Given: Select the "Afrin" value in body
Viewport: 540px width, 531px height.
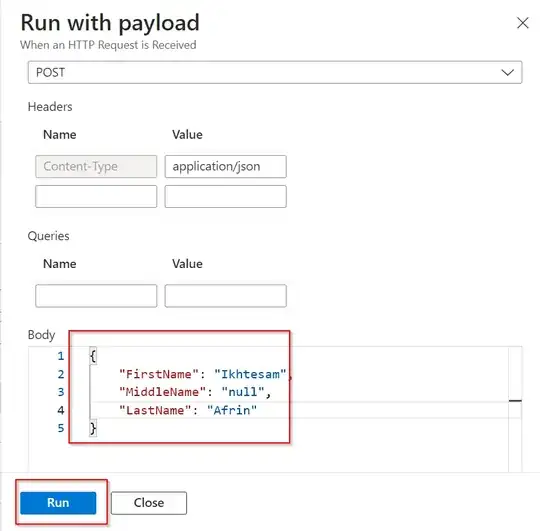Looking at the screenshot, I should pos(232,410).
